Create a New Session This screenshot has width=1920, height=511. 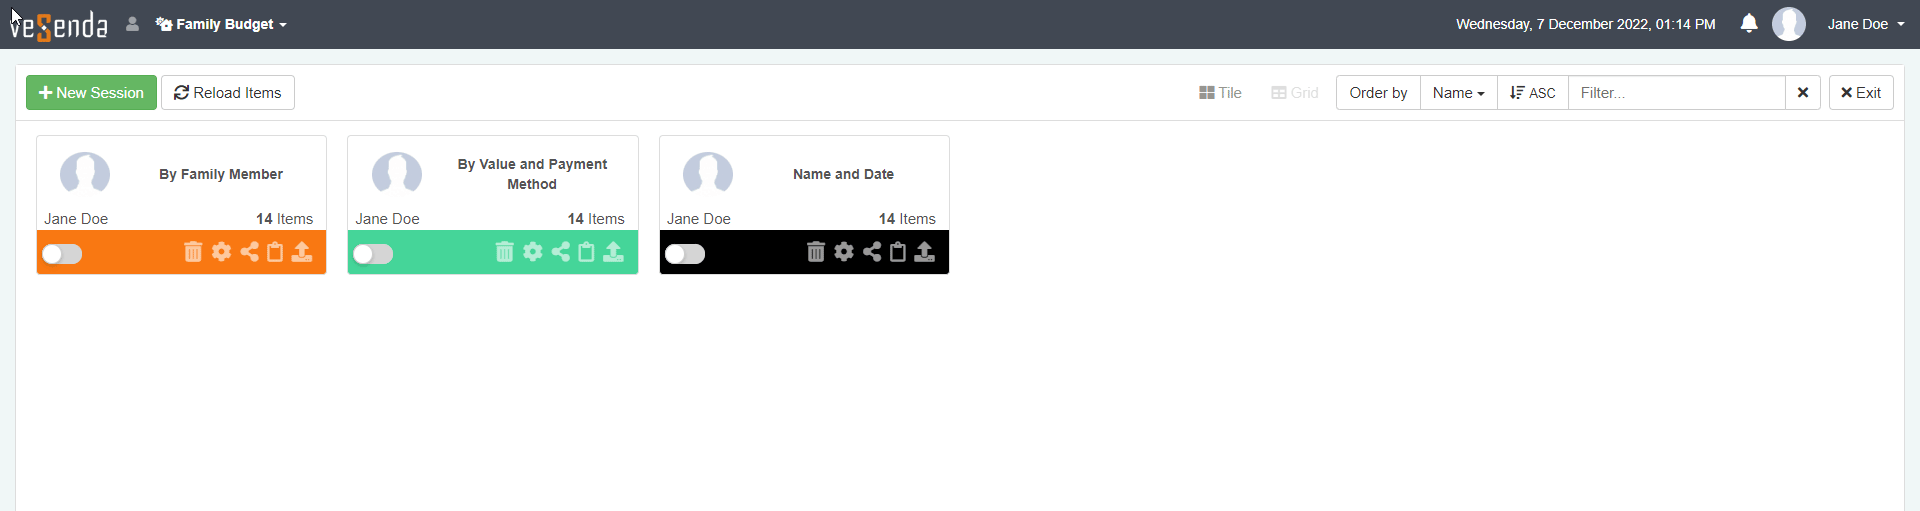point(91,93)
